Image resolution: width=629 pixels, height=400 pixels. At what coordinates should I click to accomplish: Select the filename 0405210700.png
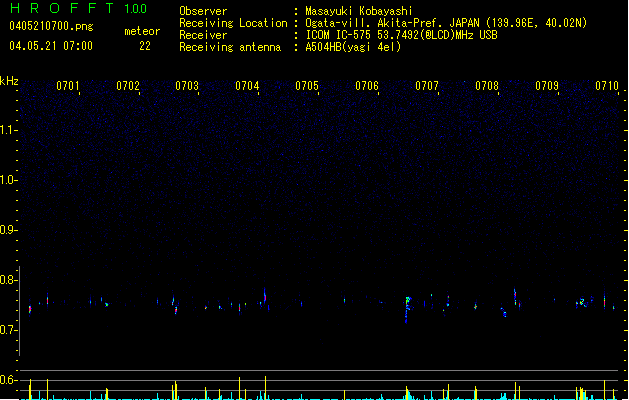[51, 26]
